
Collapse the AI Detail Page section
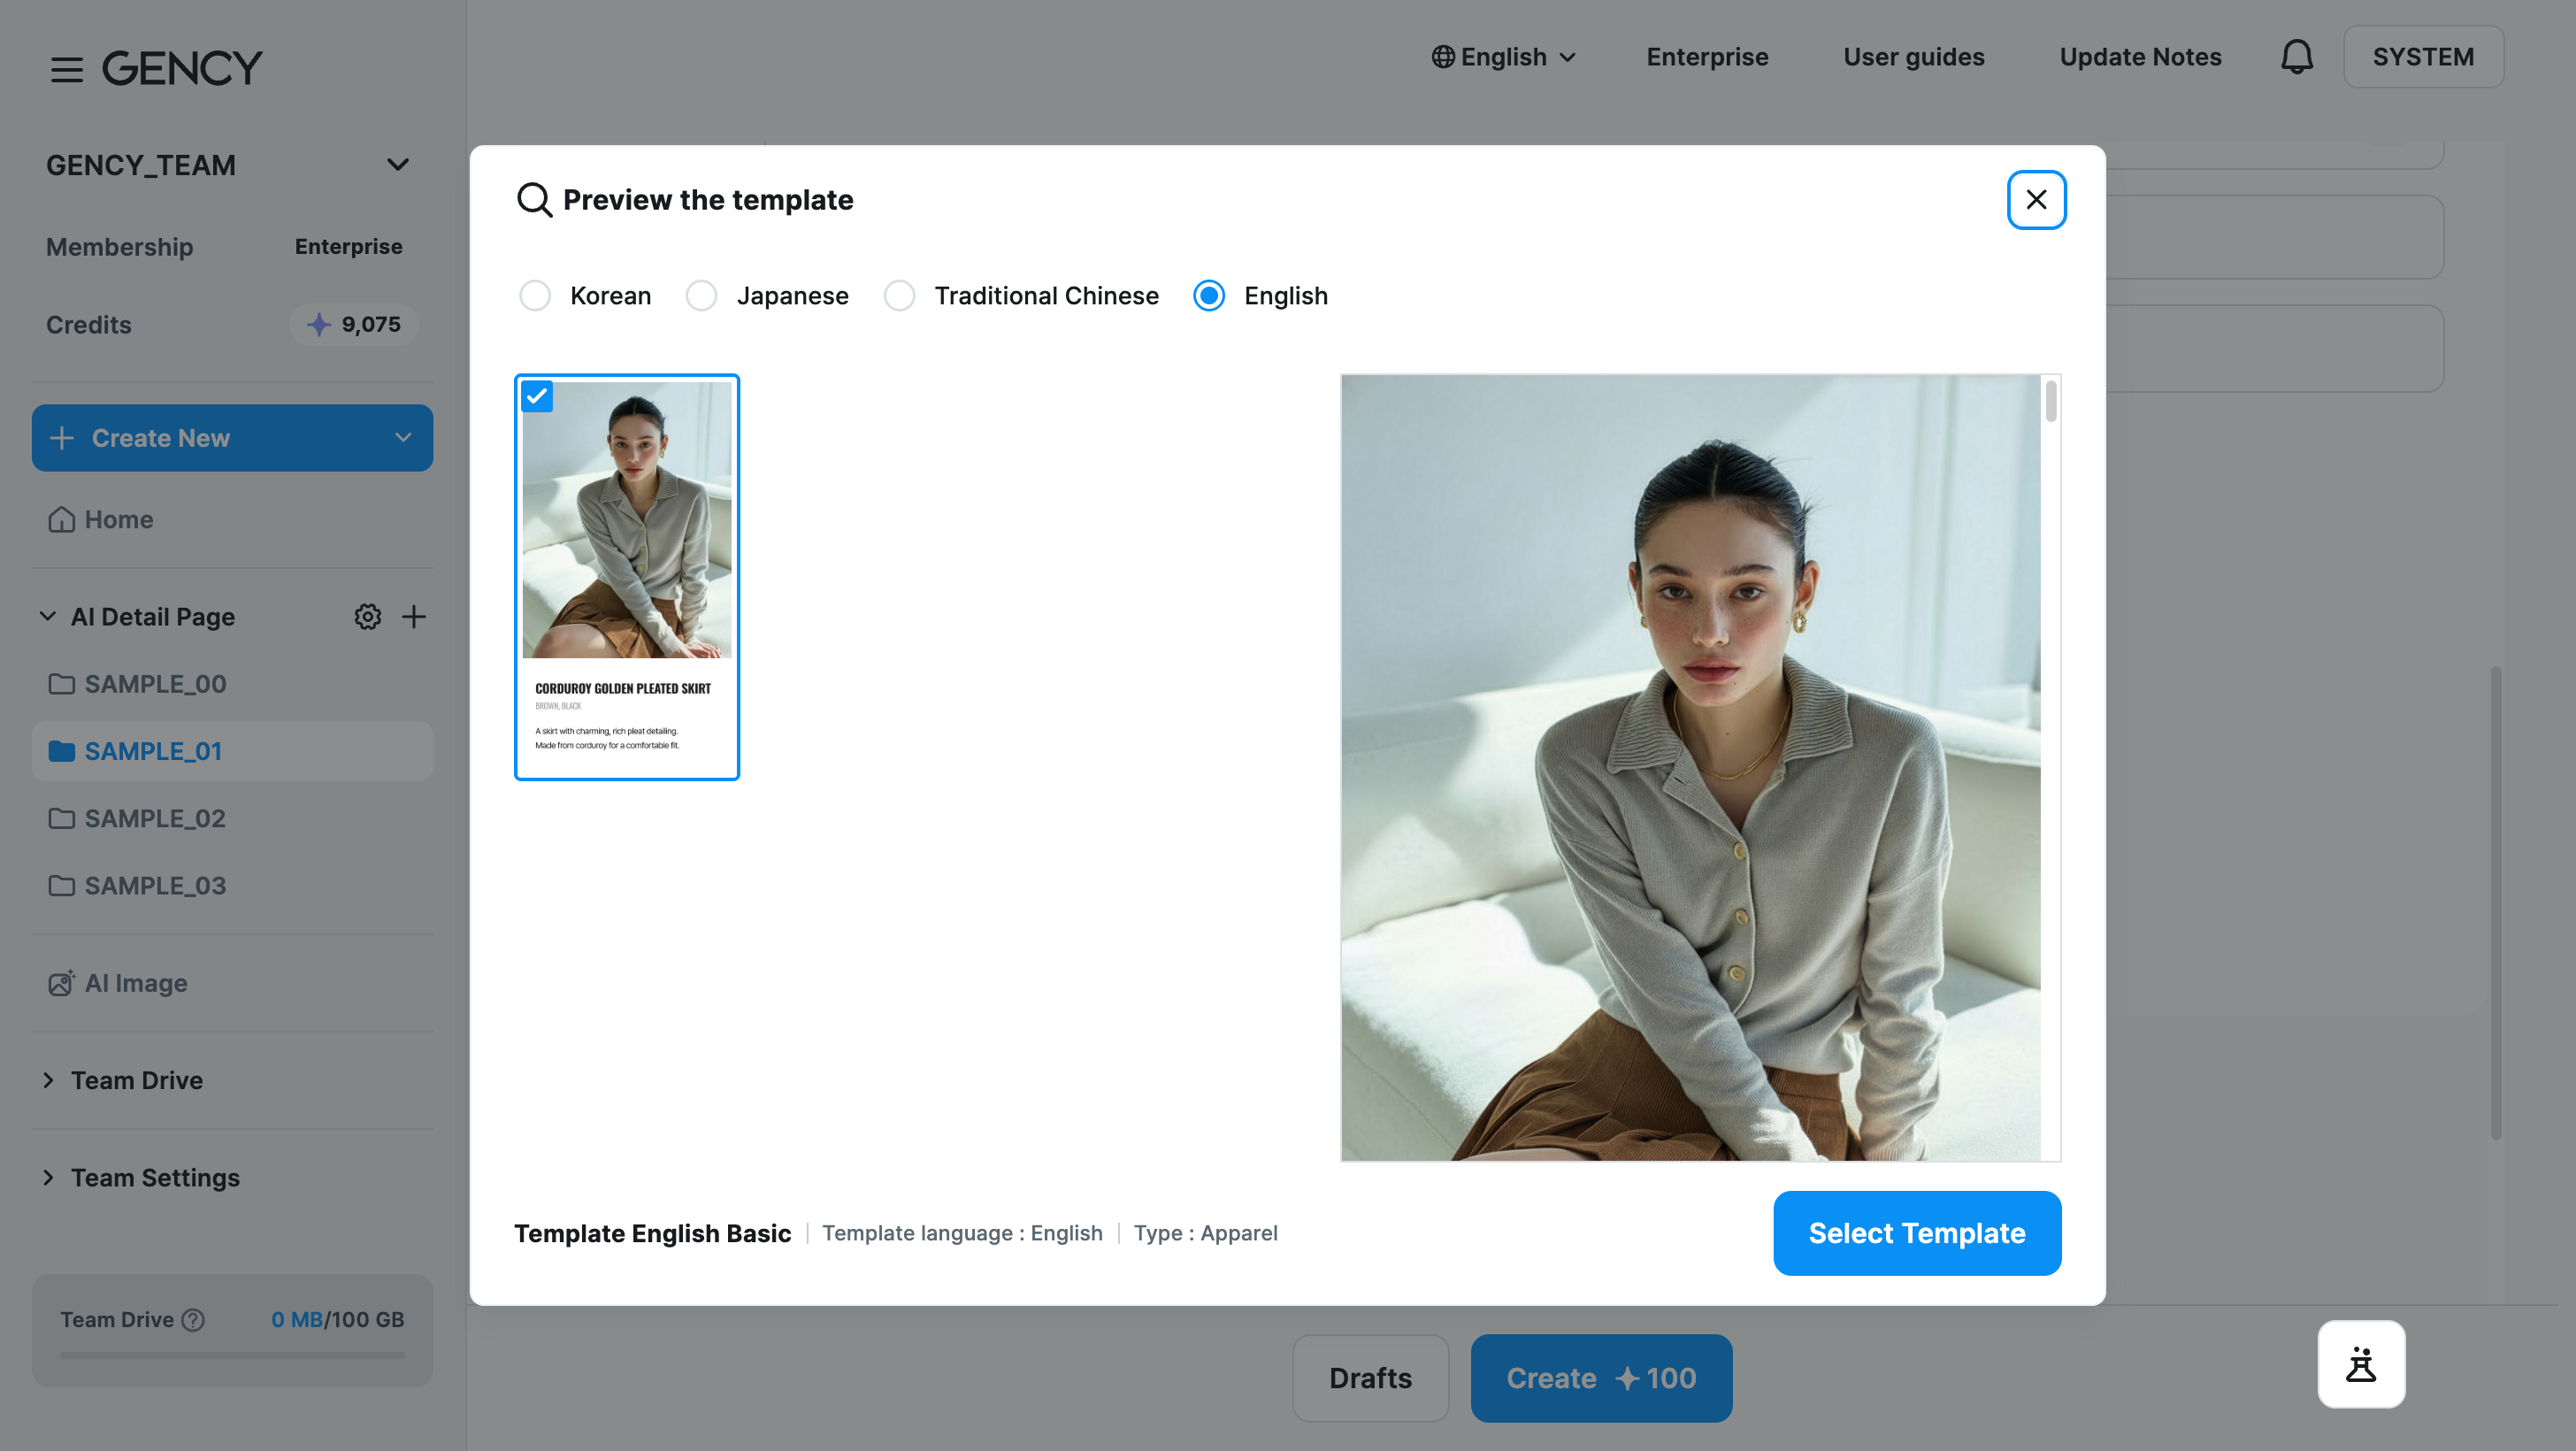tap(47, 617)
